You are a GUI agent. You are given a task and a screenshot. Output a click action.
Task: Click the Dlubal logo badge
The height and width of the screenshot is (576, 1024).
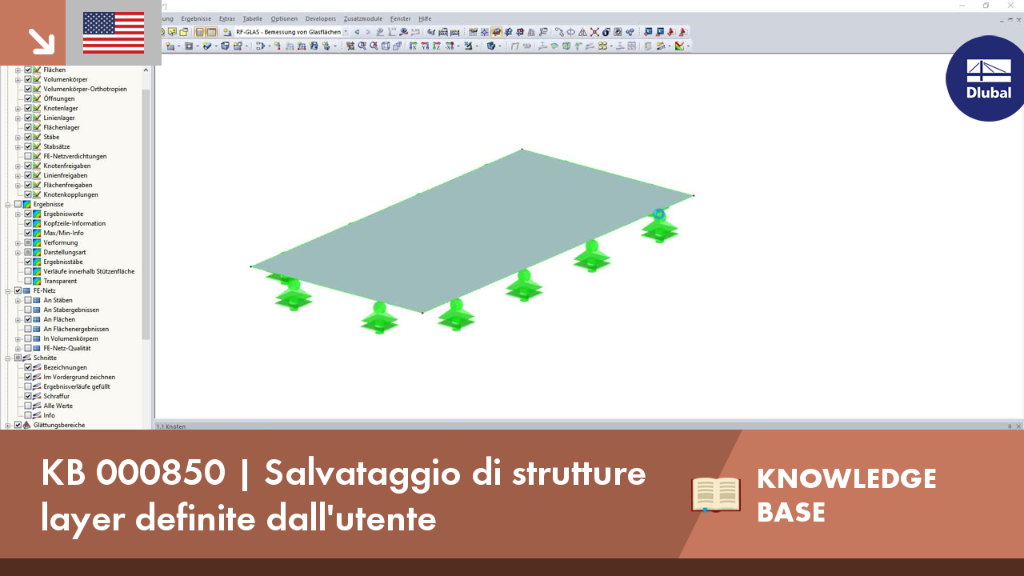click(x=985, y=78)
